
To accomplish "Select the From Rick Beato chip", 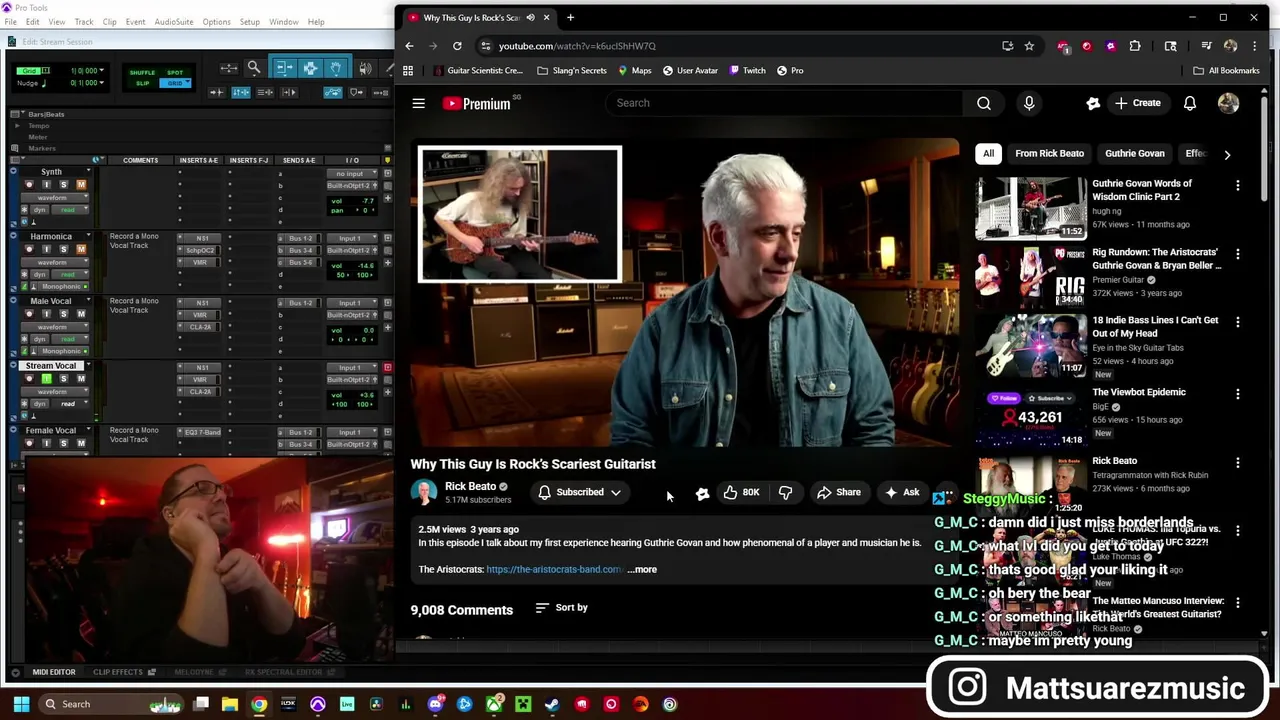I will [x=1049, y=154].
